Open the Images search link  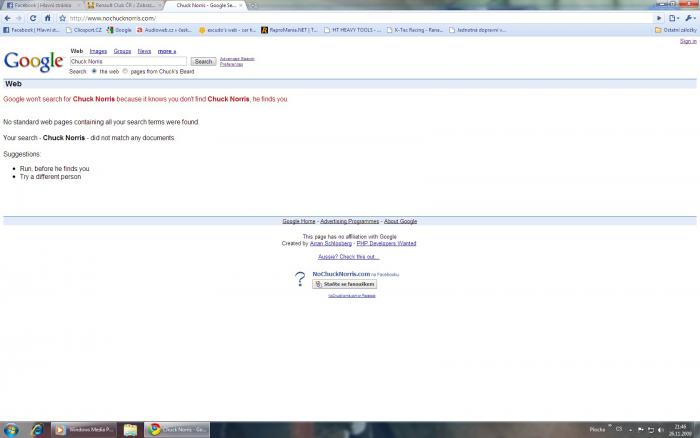click(98, 50)
